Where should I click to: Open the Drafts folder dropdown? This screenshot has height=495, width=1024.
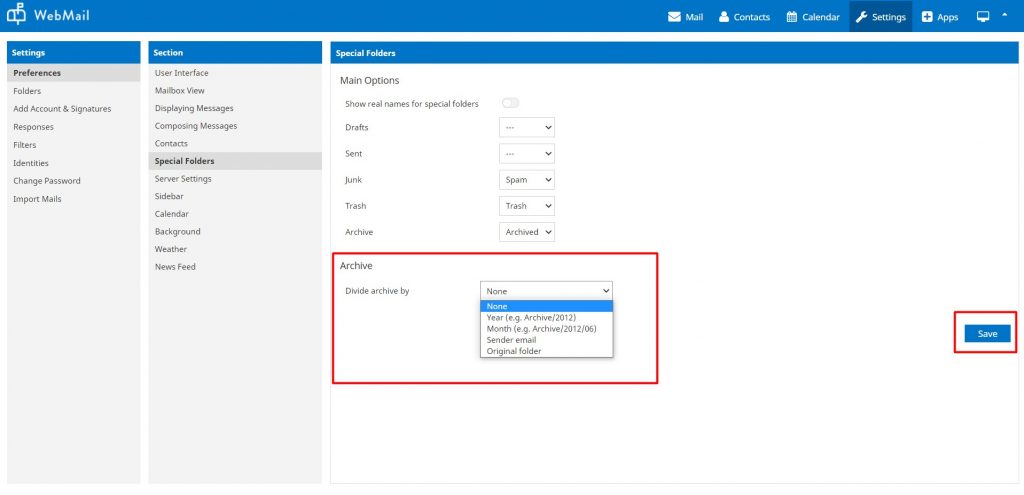526,128
